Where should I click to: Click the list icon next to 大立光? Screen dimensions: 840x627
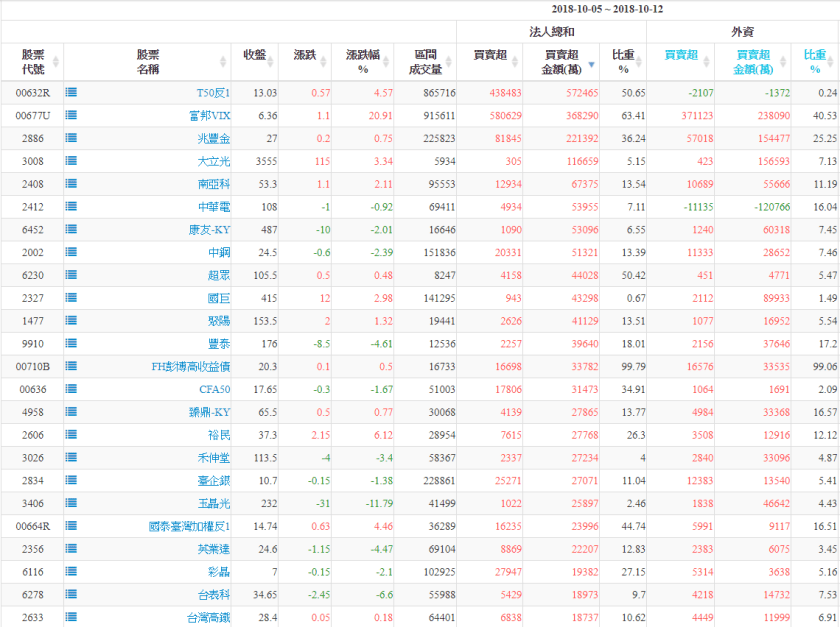pyautogui.click(x=72, y=160)
